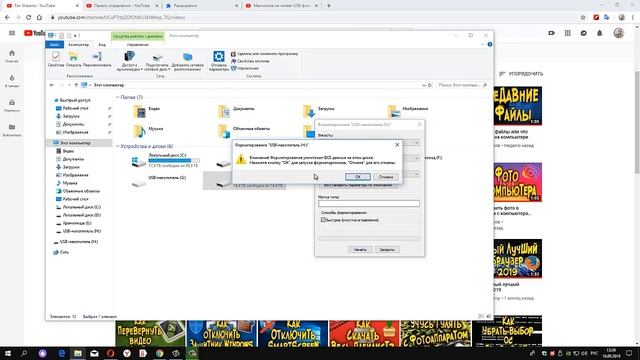
Task: Click the YouTube notifications bell icon
Action: [600, 33]
